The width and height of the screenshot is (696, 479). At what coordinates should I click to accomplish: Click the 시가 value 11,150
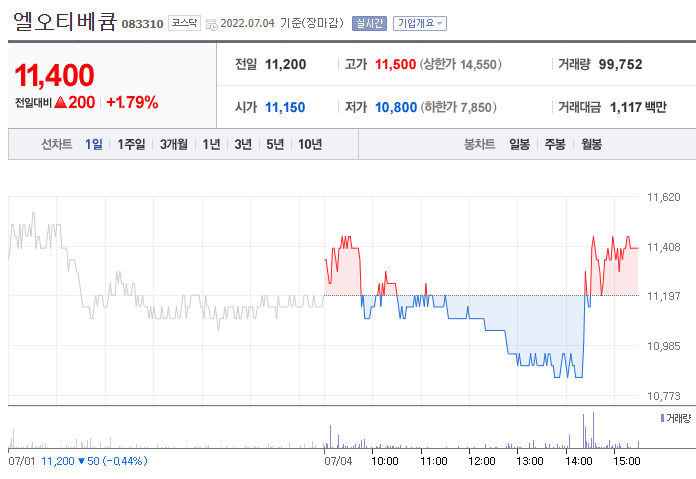(285, 107)
